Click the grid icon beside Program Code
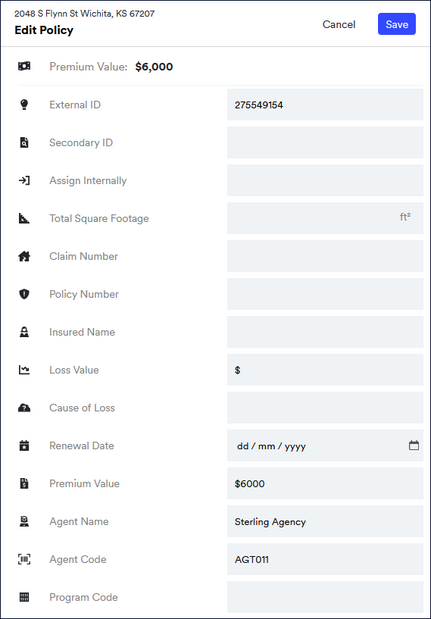Image resolution: width=431 pixels, height=619 pixels. point(24,597)
